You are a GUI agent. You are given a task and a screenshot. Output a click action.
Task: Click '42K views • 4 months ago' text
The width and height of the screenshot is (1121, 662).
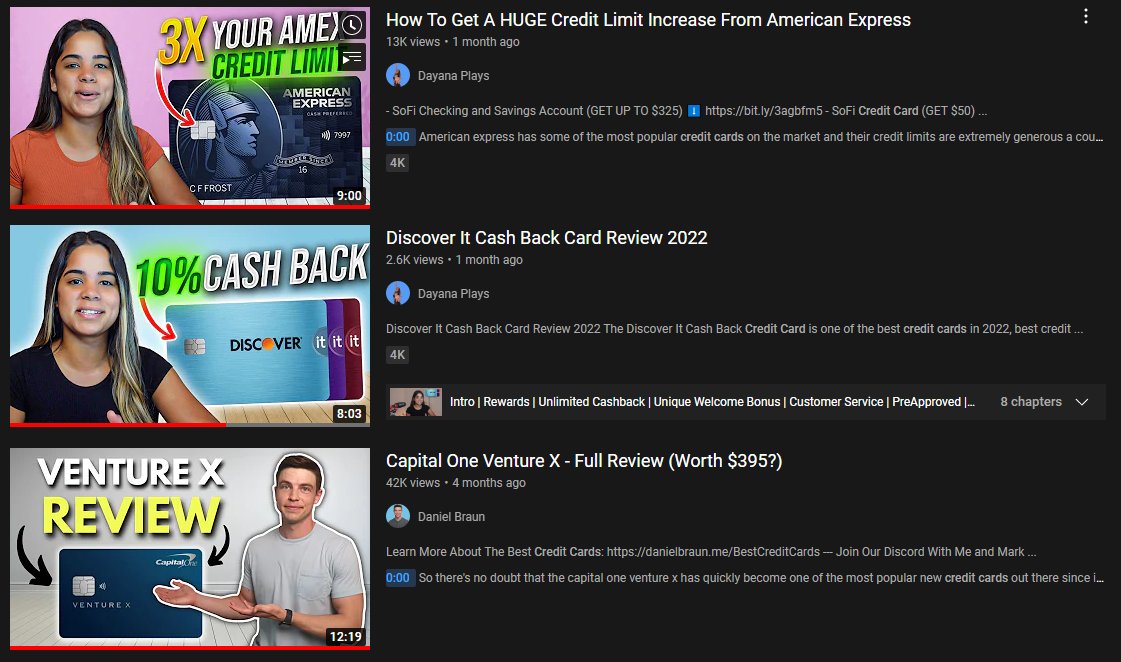point(455,483)
